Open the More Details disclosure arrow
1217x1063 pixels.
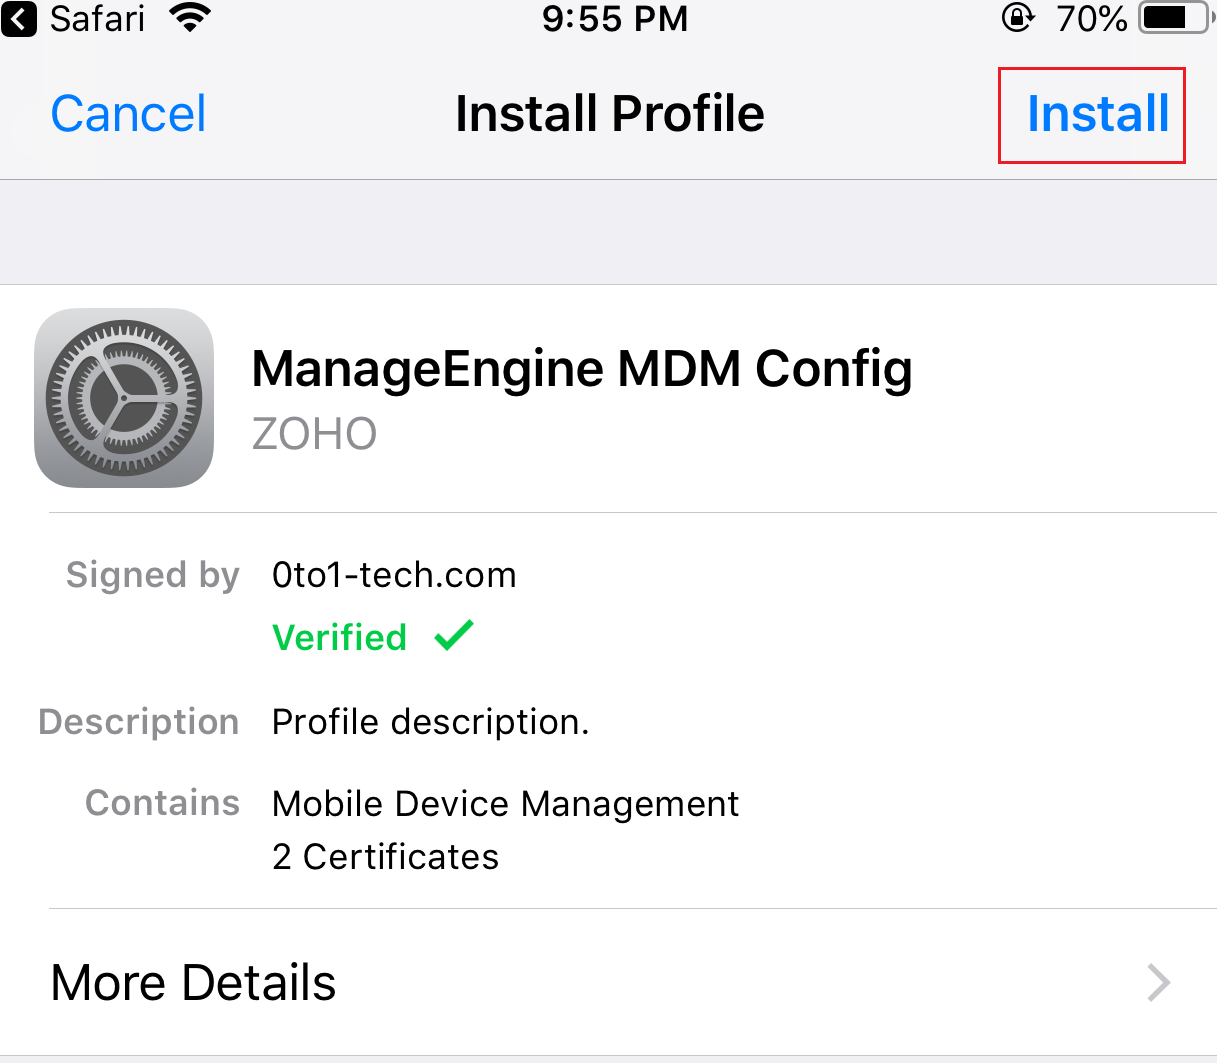pos(1156,982)
